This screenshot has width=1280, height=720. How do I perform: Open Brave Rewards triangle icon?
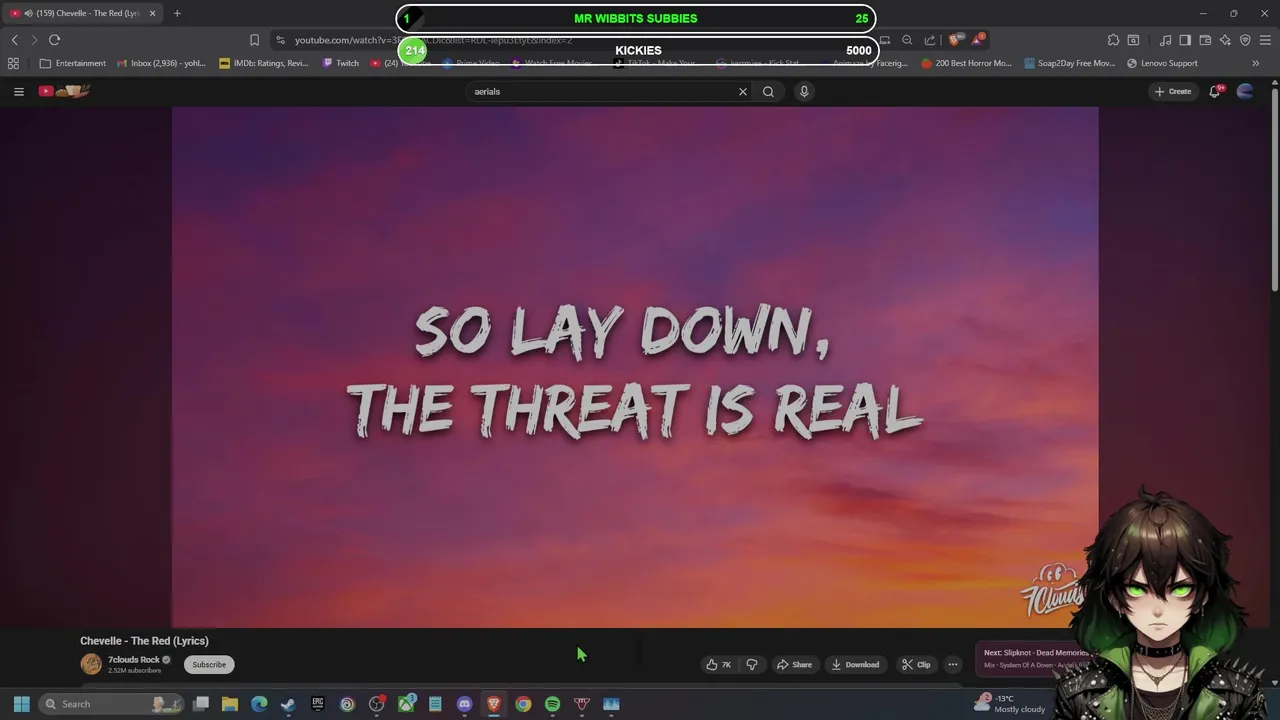(x=979, y=40)
